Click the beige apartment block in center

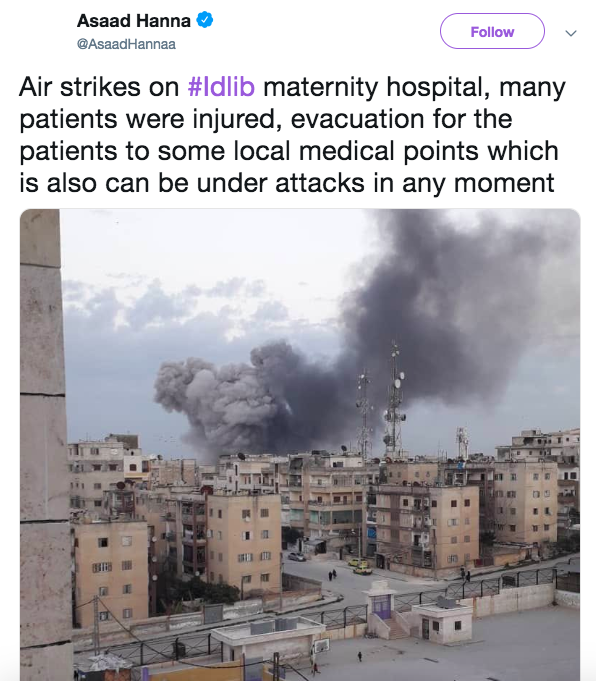click(244, 543)
